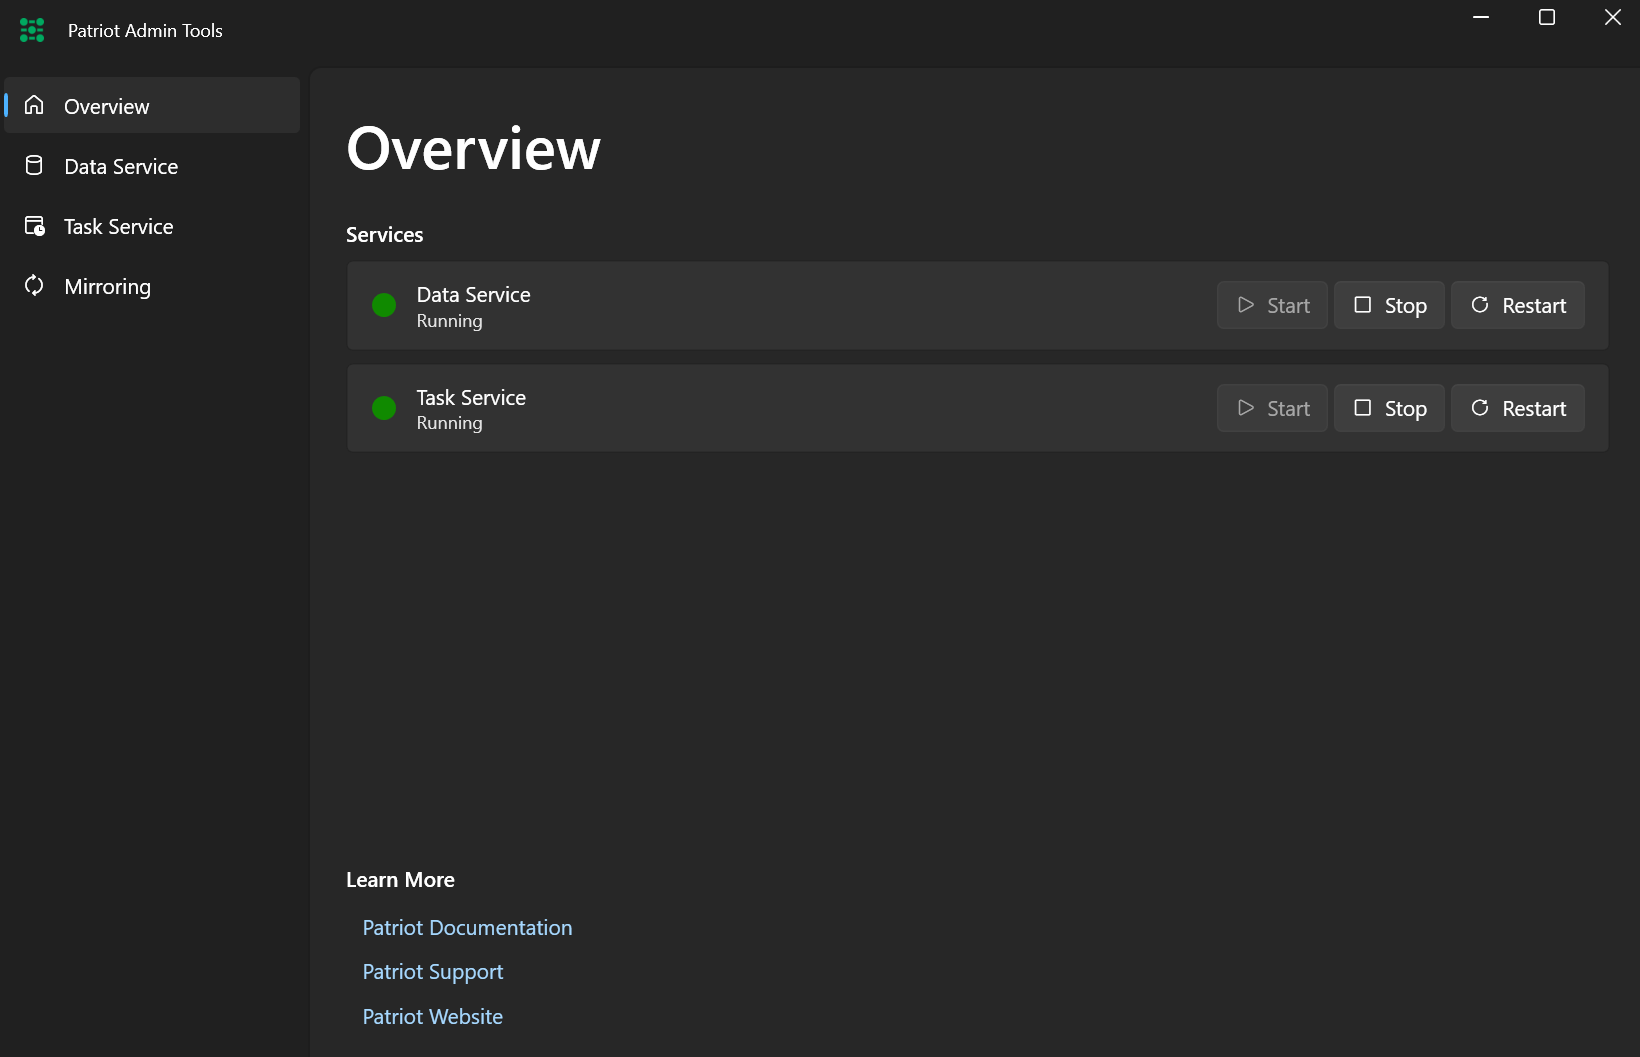Click the Overview page title

pyautogui.click(x=474, y=149)
